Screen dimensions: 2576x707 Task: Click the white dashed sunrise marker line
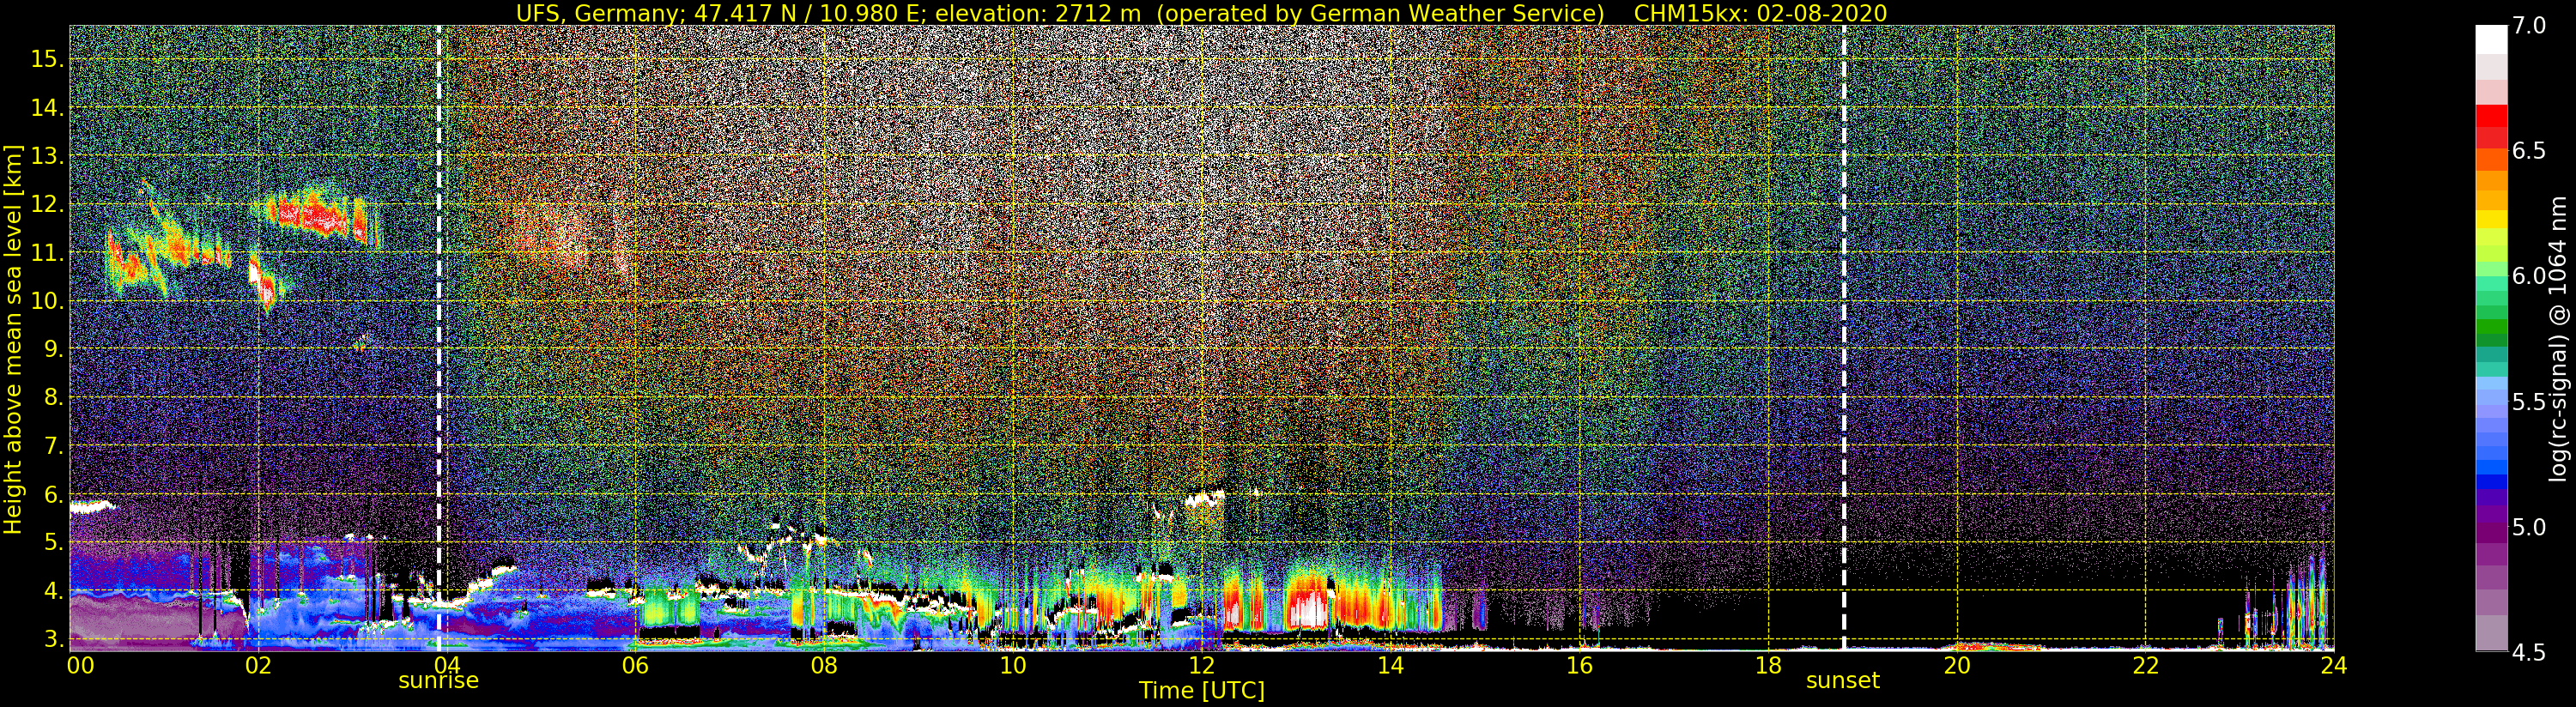point(439,338)
